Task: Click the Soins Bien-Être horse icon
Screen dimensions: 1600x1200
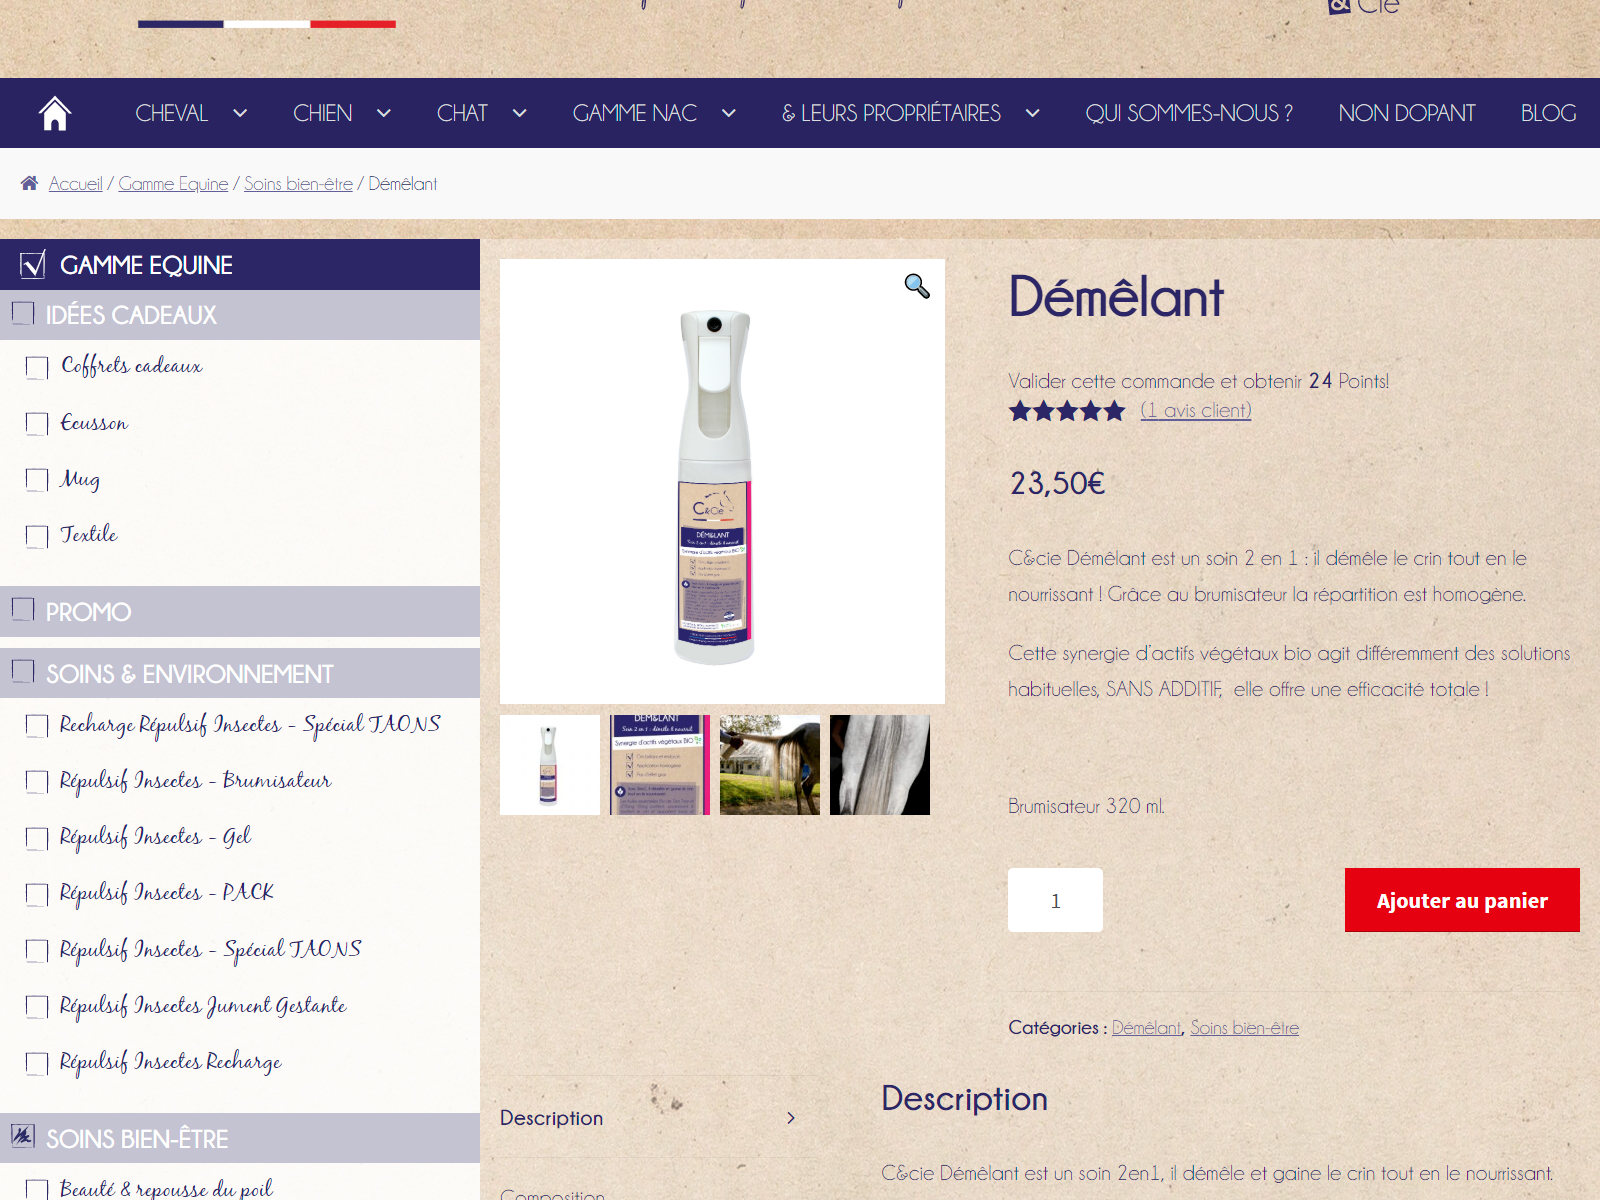Action: tap(22, 1135)
